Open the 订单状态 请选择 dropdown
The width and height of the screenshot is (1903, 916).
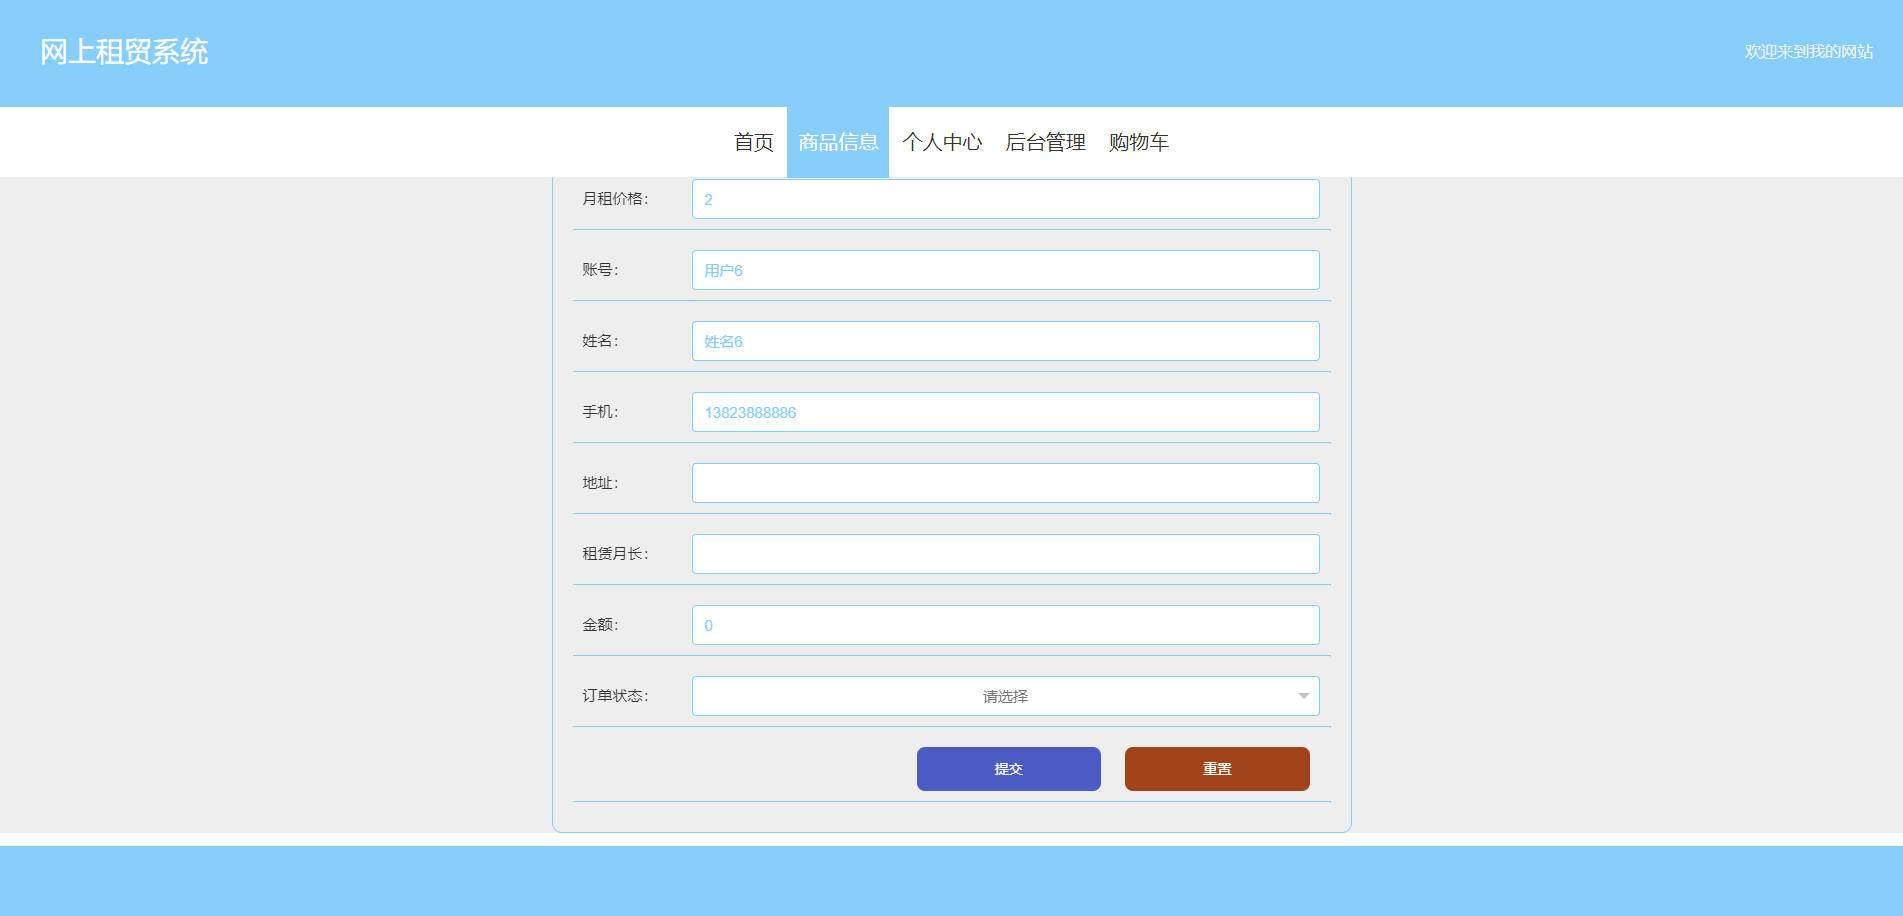1005,696
